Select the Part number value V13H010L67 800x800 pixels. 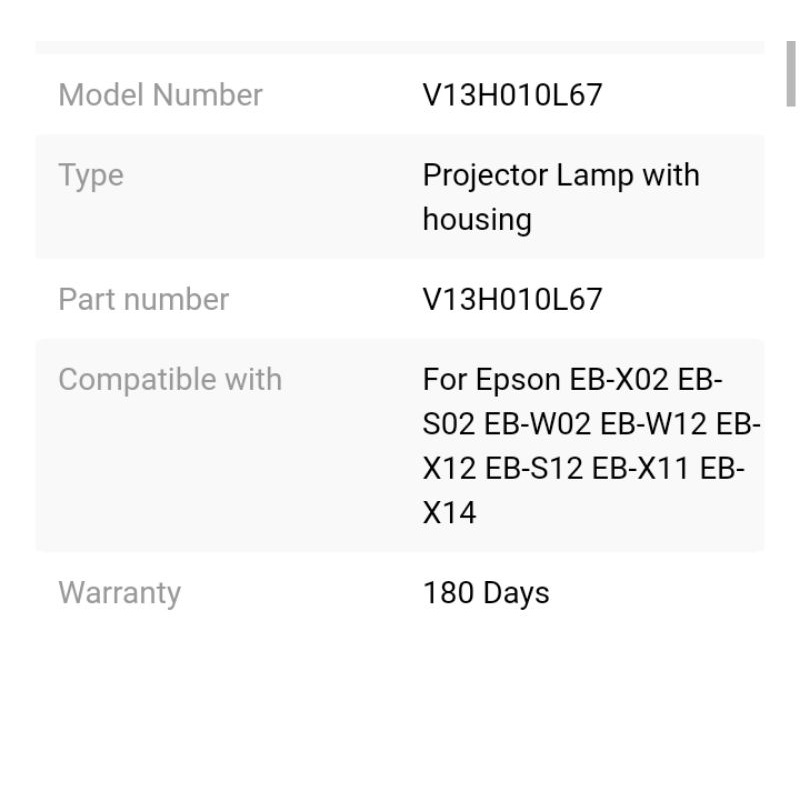click(x=512, y=299)
